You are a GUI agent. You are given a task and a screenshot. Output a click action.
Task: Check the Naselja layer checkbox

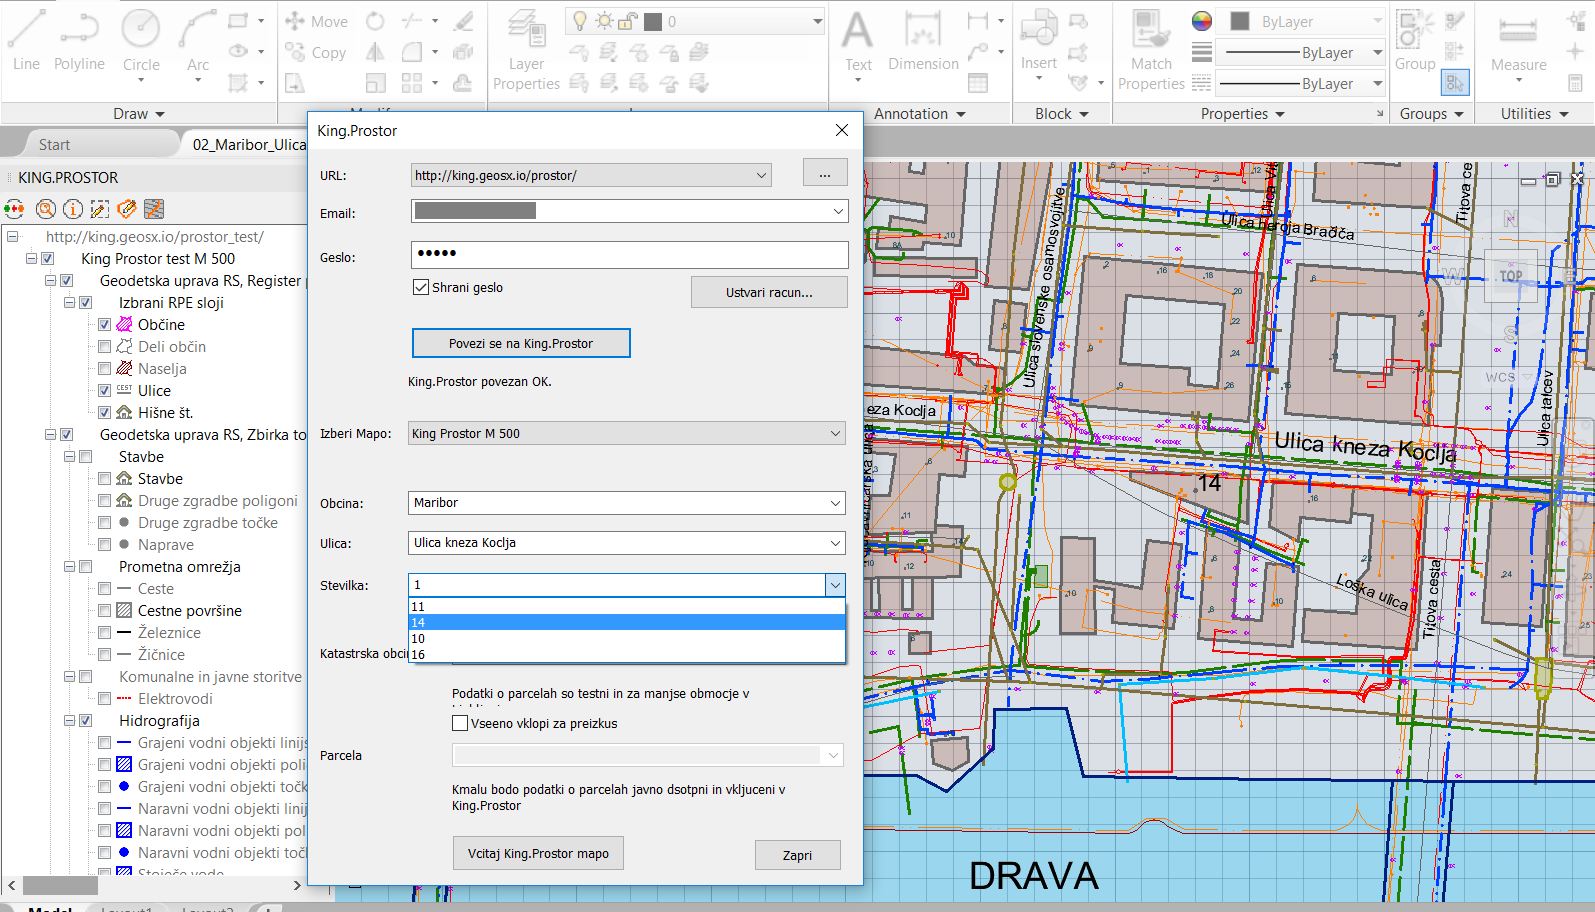pos(104,368)
